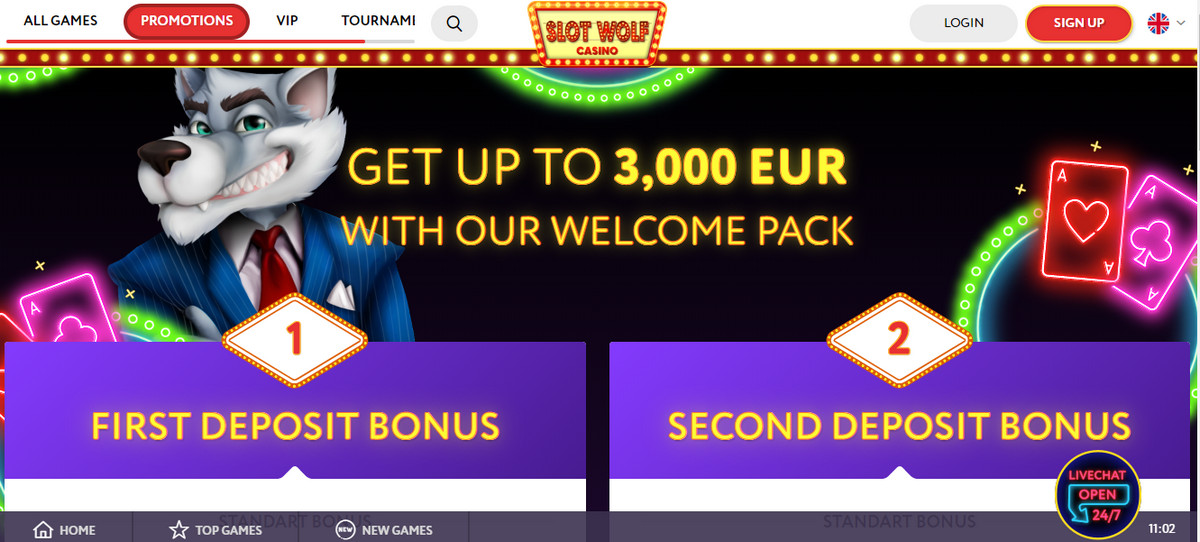Go to the VIP section
The height and width of the screenshot is (542, 1200).
click(287, 21)
